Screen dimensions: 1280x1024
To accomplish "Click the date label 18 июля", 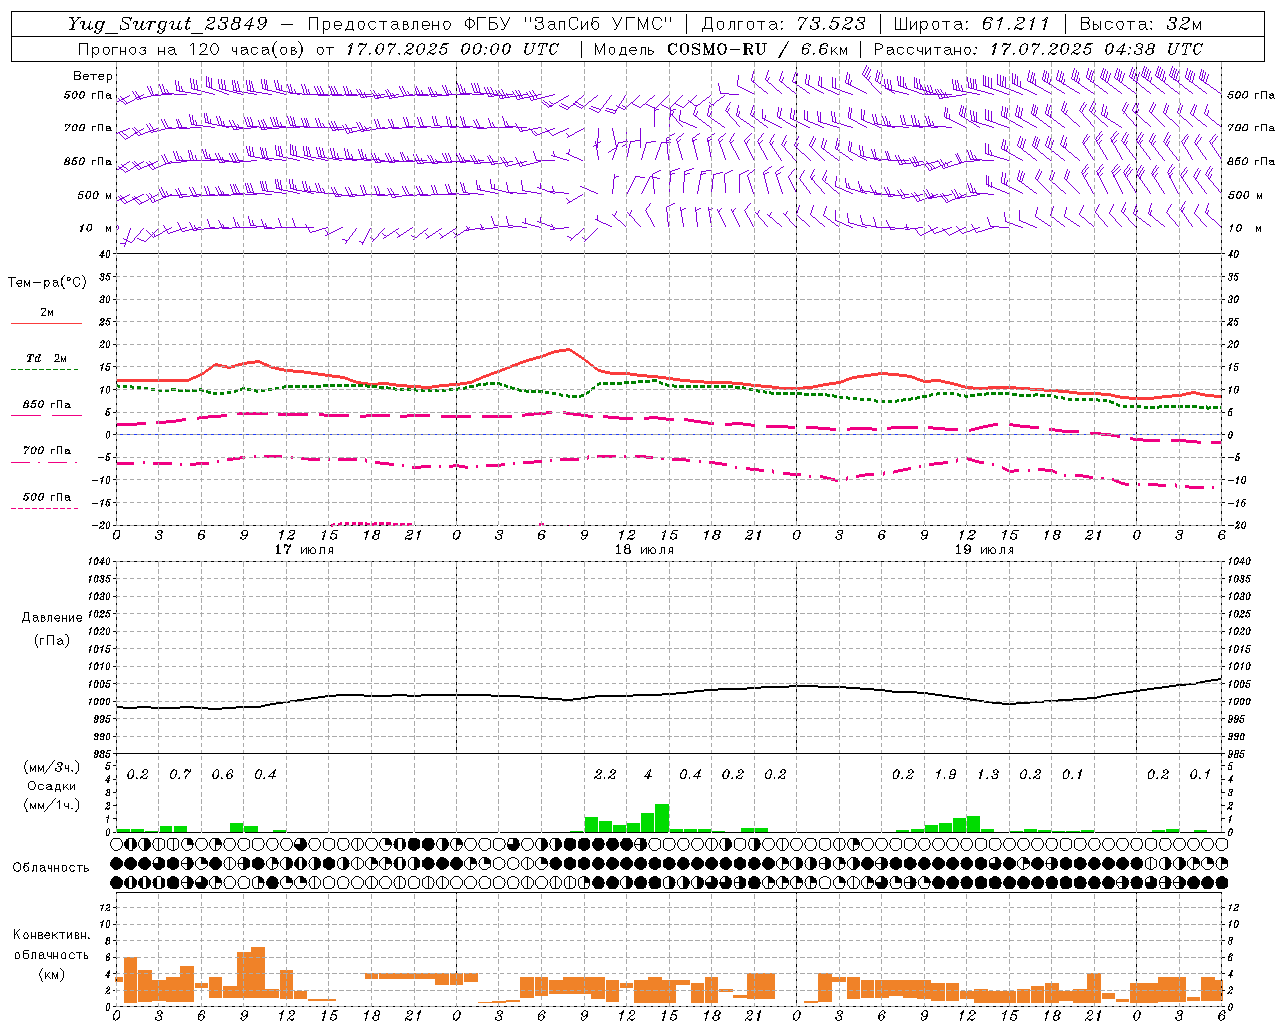I will coord(644,549).
